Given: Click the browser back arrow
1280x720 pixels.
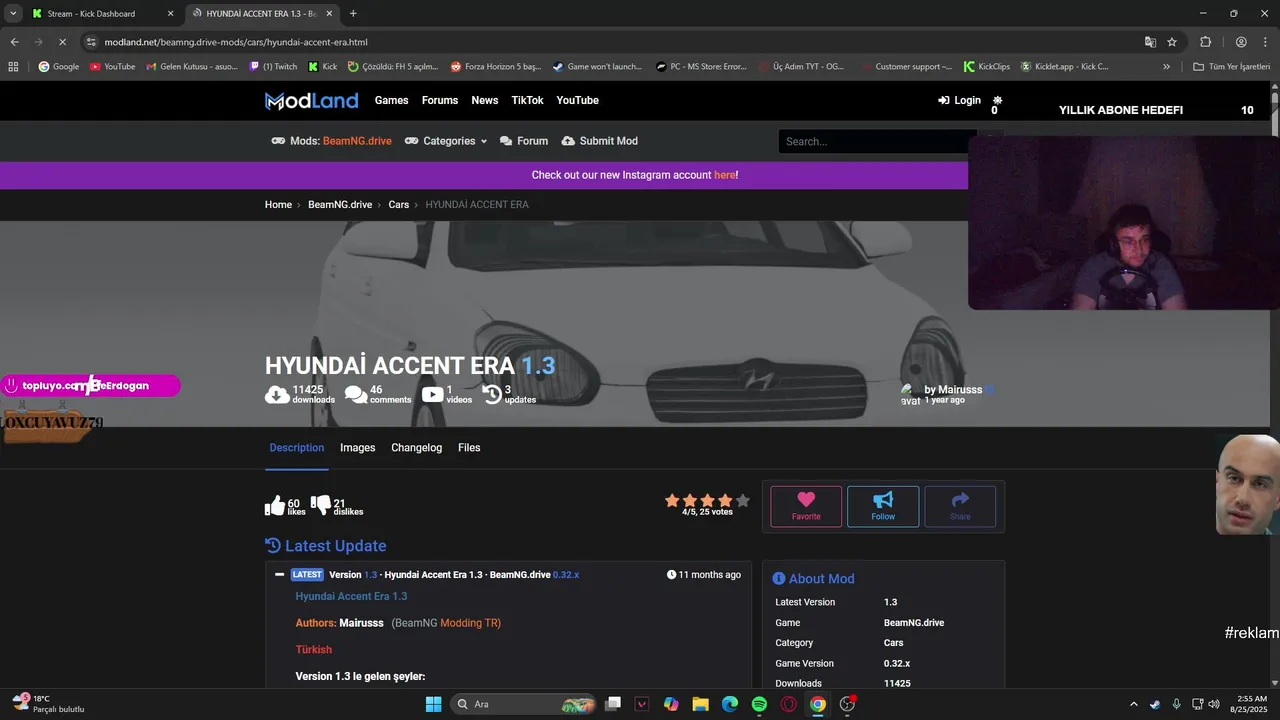Looking at the screenshot, I should click(x=14, y=42).
